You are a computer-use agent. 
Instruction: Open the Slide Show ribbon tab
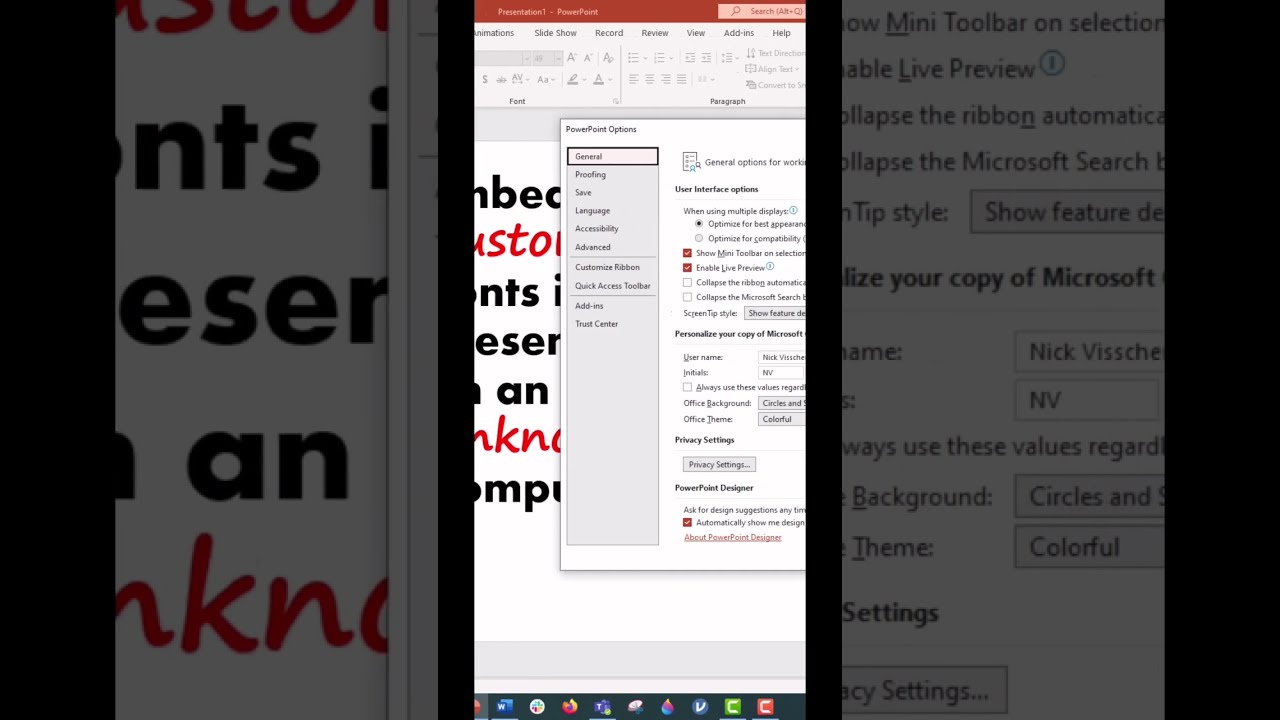coord(555,33)
